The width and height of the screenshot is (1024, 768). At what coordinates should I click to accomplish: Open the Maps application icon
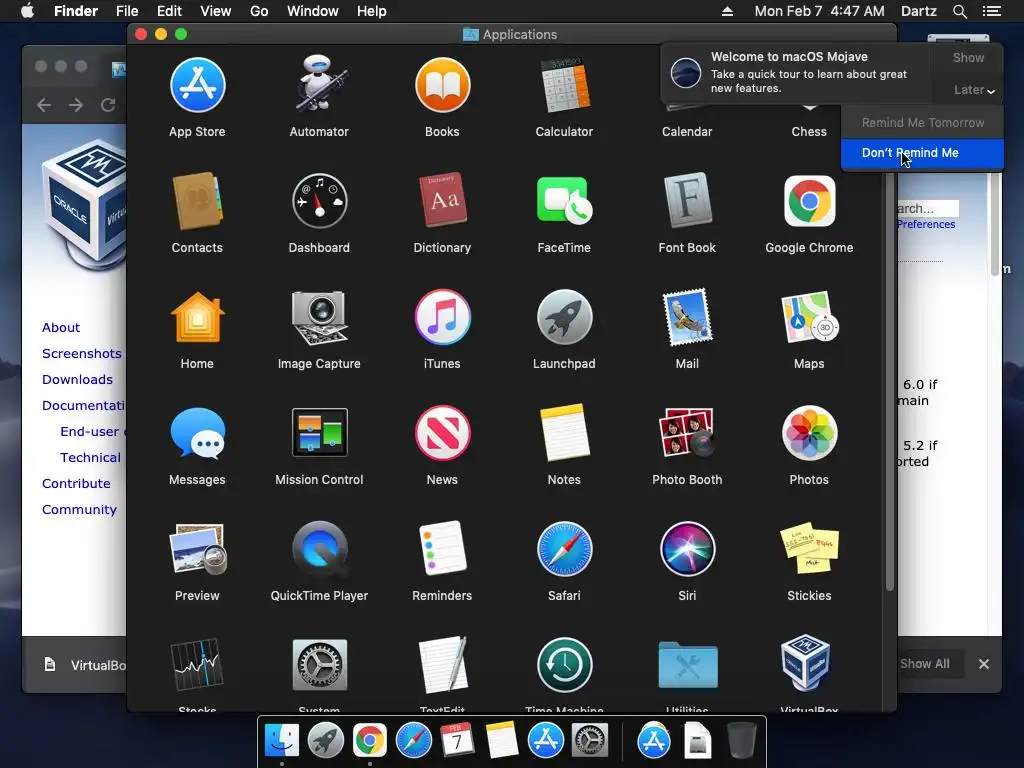809,317
